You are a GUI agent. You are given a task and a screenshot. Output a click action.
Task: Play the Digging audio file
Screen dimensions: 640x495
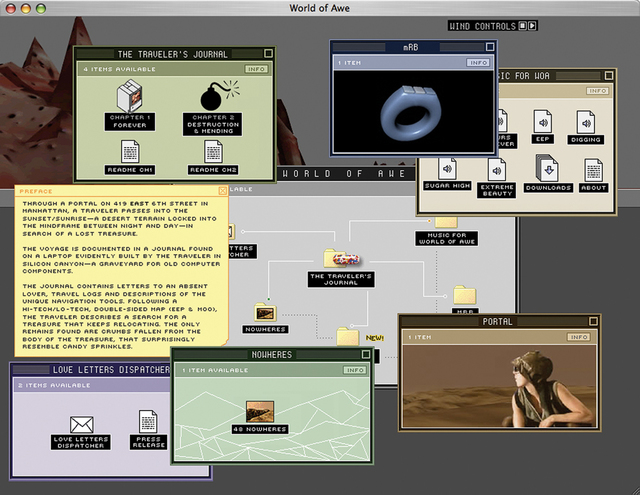tap(585, 122)
